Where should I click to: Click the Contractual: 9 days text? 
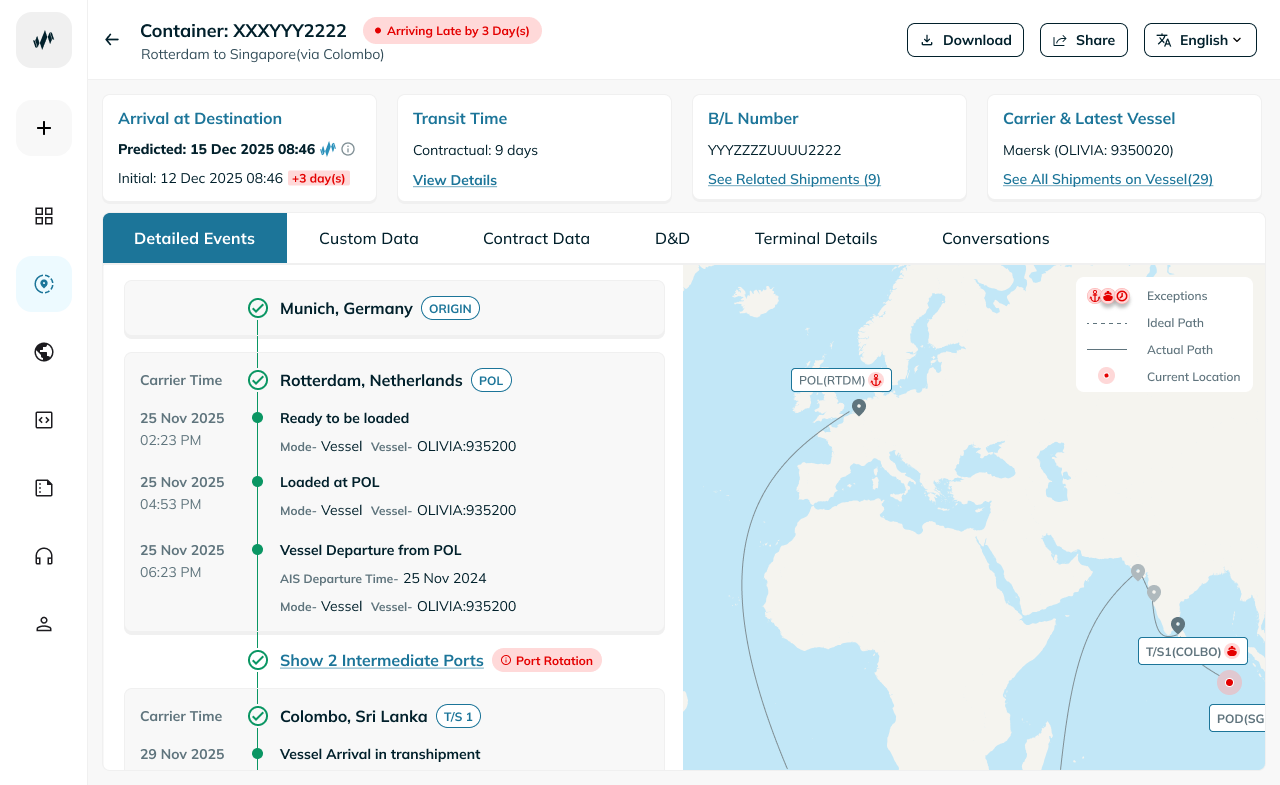(475, 150)
